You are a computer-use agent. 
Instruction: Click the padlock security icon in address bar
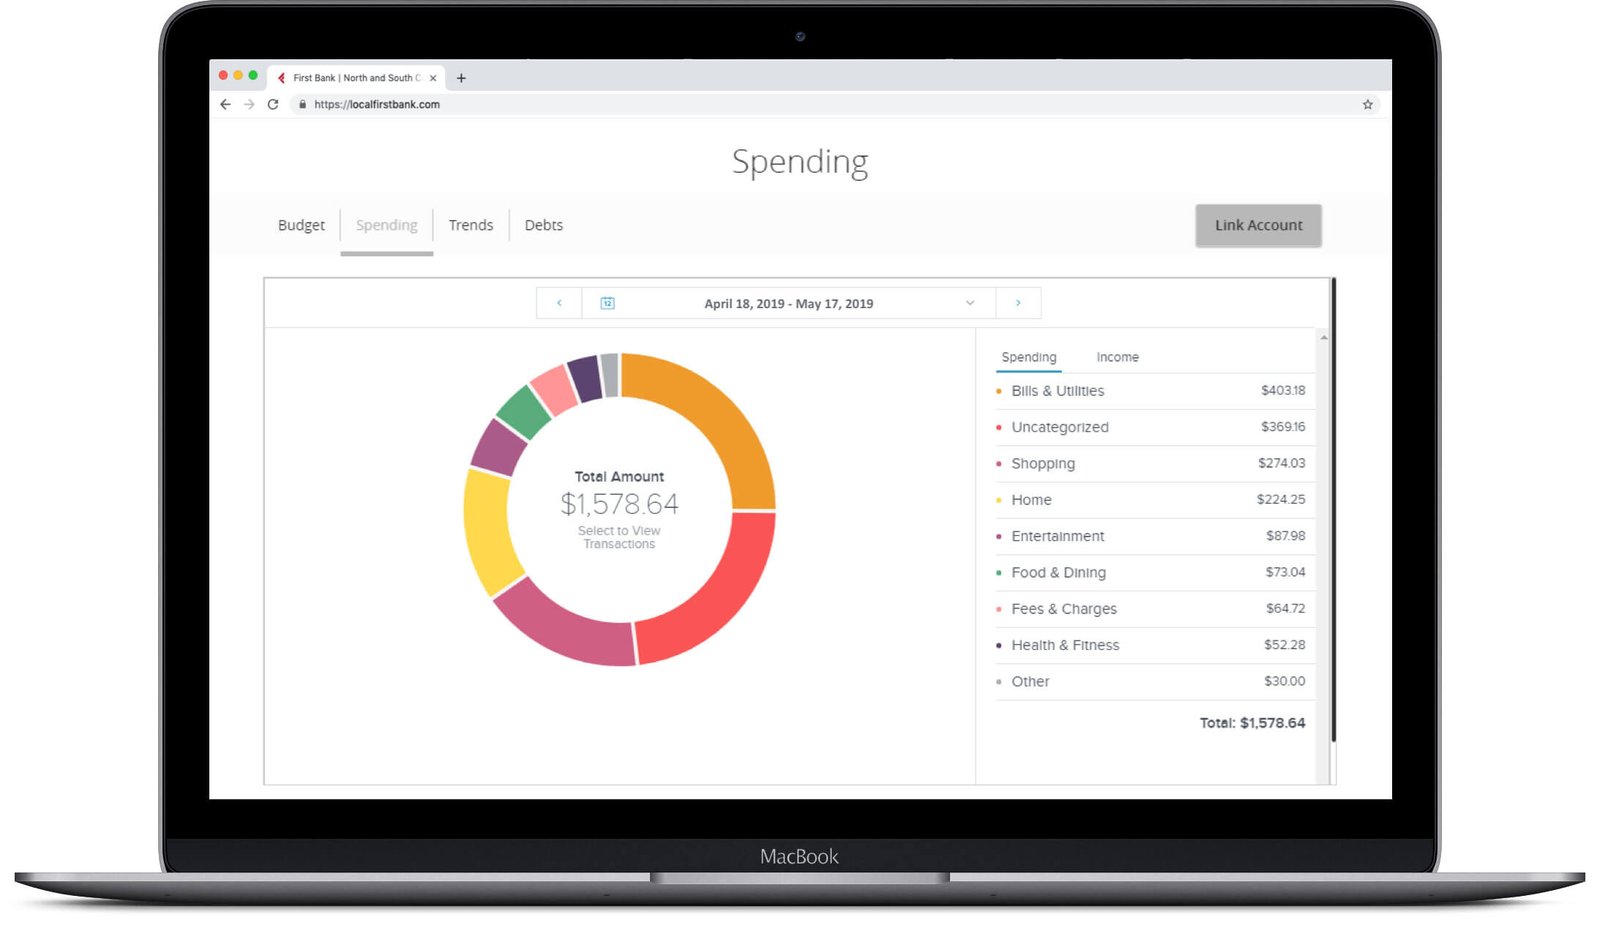coord(303,104)
